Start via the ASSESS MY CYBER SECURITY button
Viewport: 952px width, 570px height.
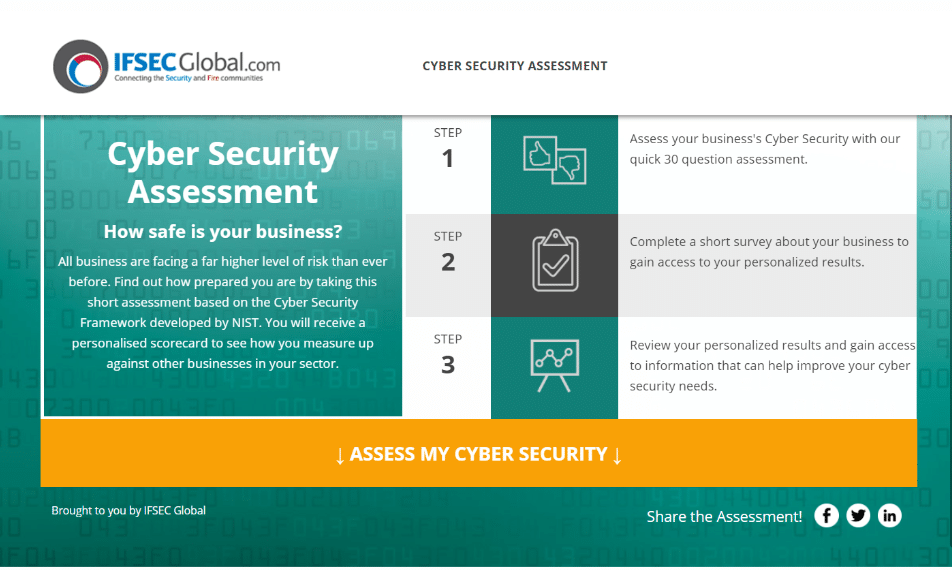(478, 453)
